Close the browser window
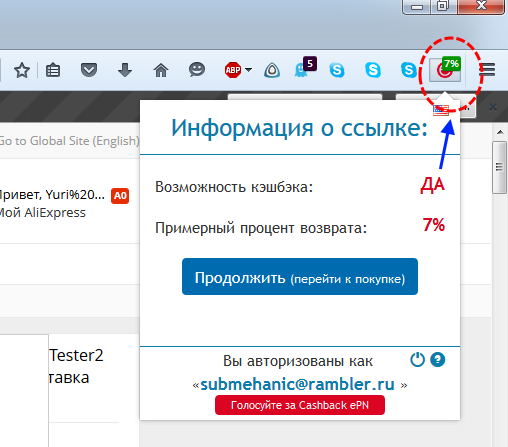Image resolution: width=508 pixels, height=447 pixels. [481, 6]
